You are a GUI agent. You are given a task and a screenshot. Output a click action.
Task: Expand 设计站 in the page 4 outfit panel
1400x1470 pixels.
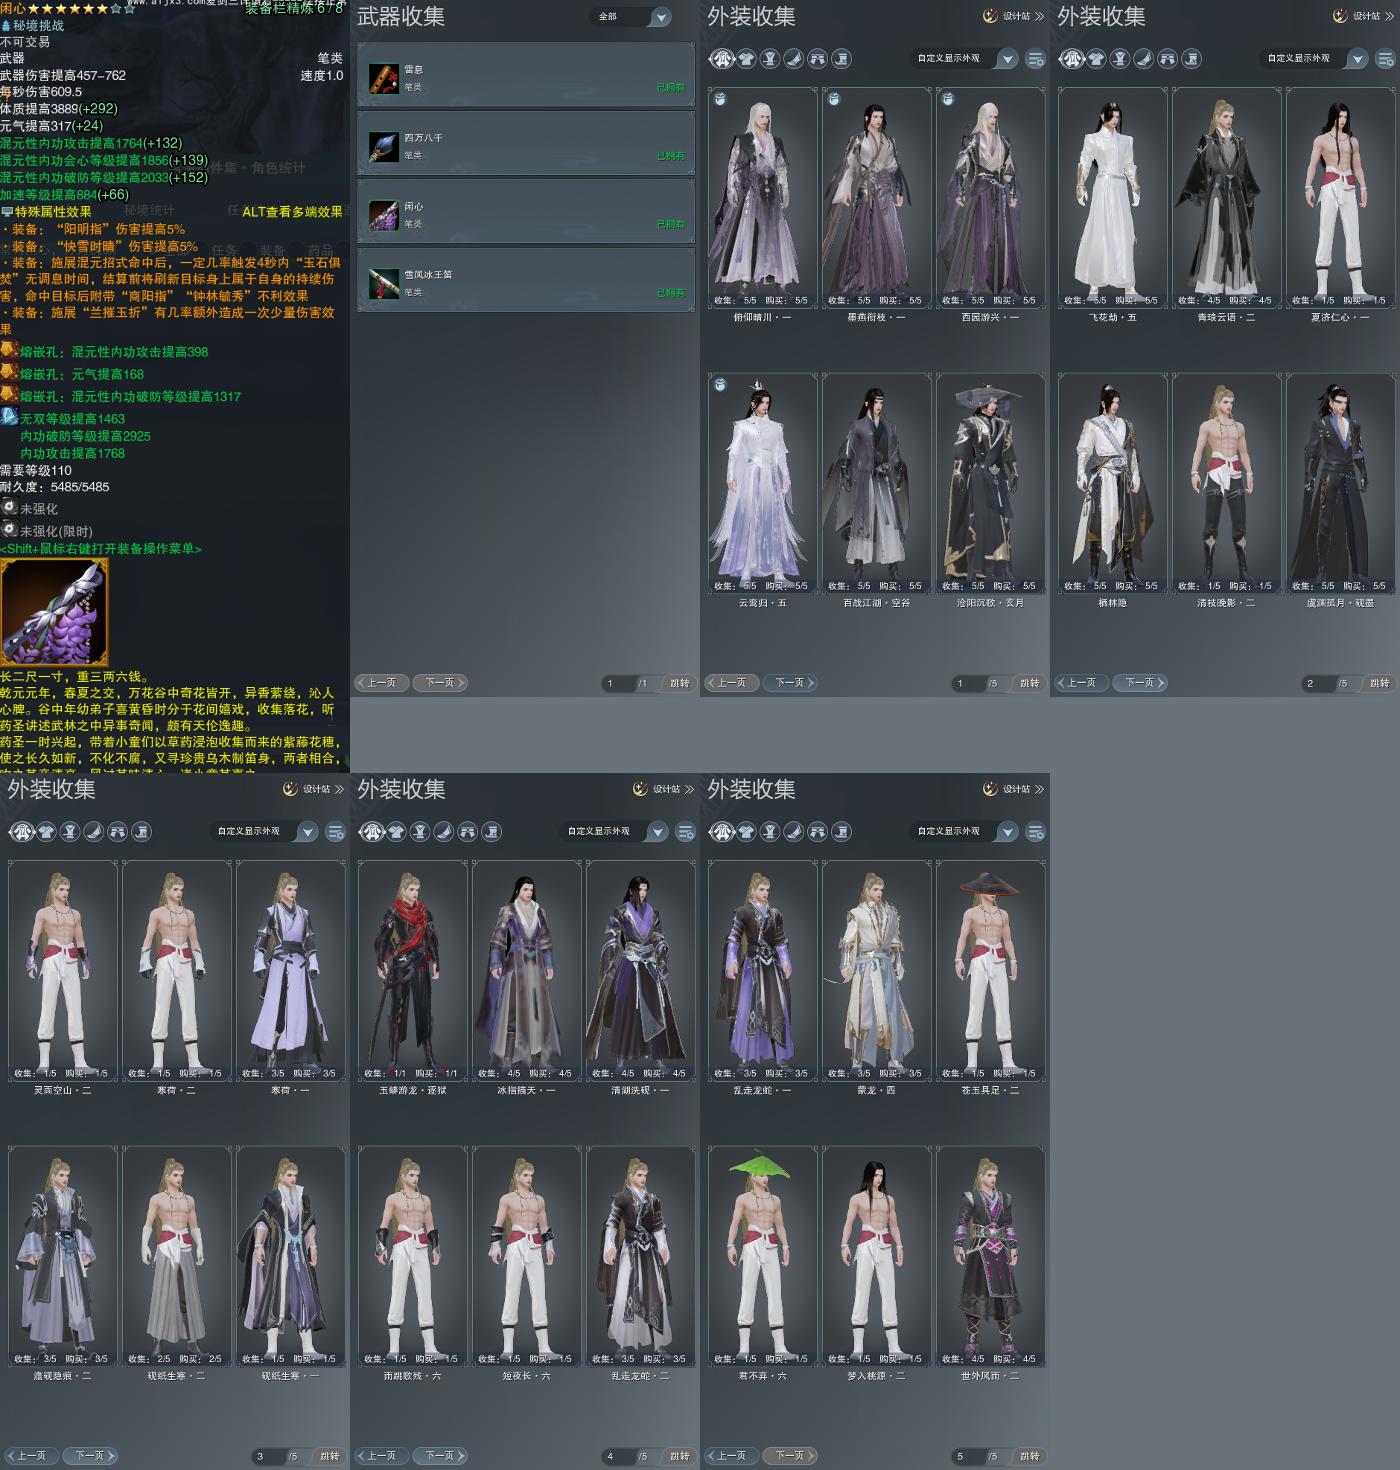coord(663,789)
